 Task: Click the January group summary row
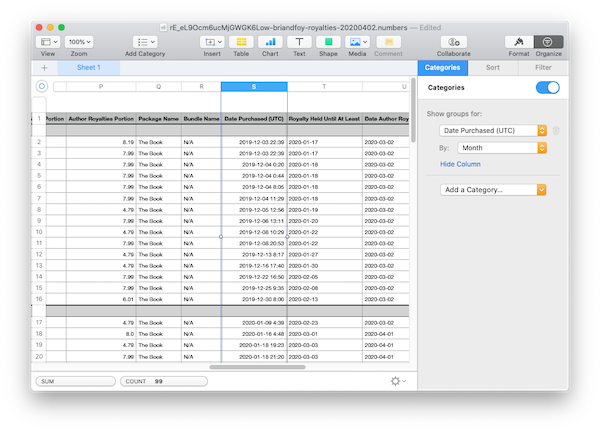tap(227, 311)
